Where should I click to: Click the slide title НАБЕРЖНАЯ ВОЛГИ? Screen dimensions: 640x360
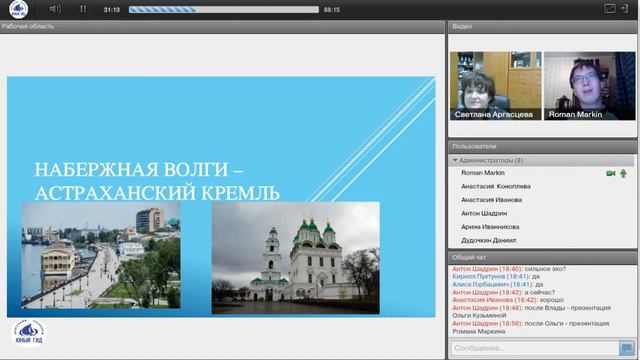(x=157, y=181)
